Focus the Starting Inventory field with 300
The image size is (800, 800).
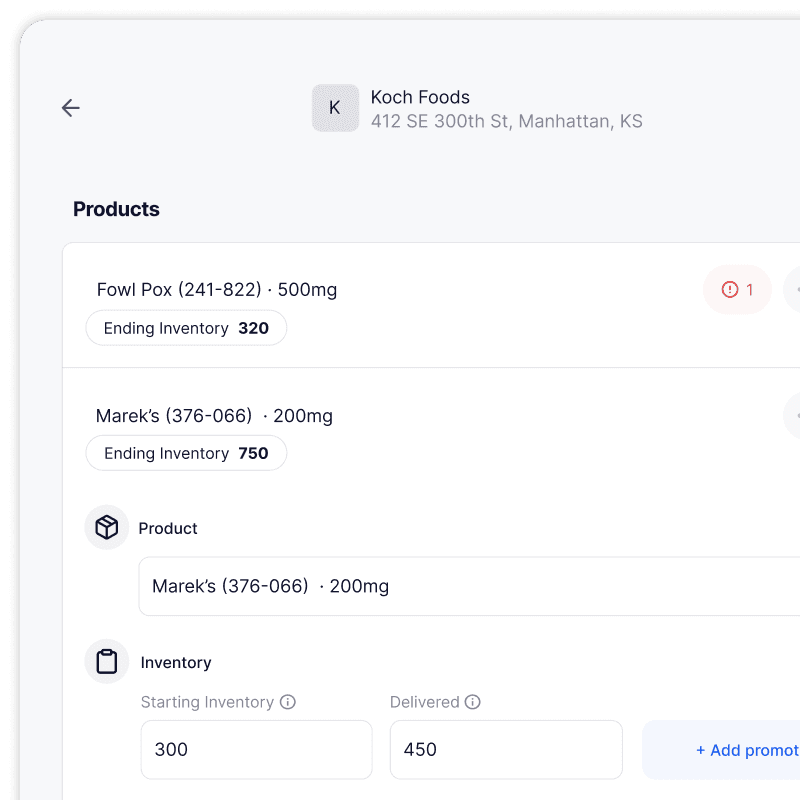pyautogui.click(x=257, y=750)
